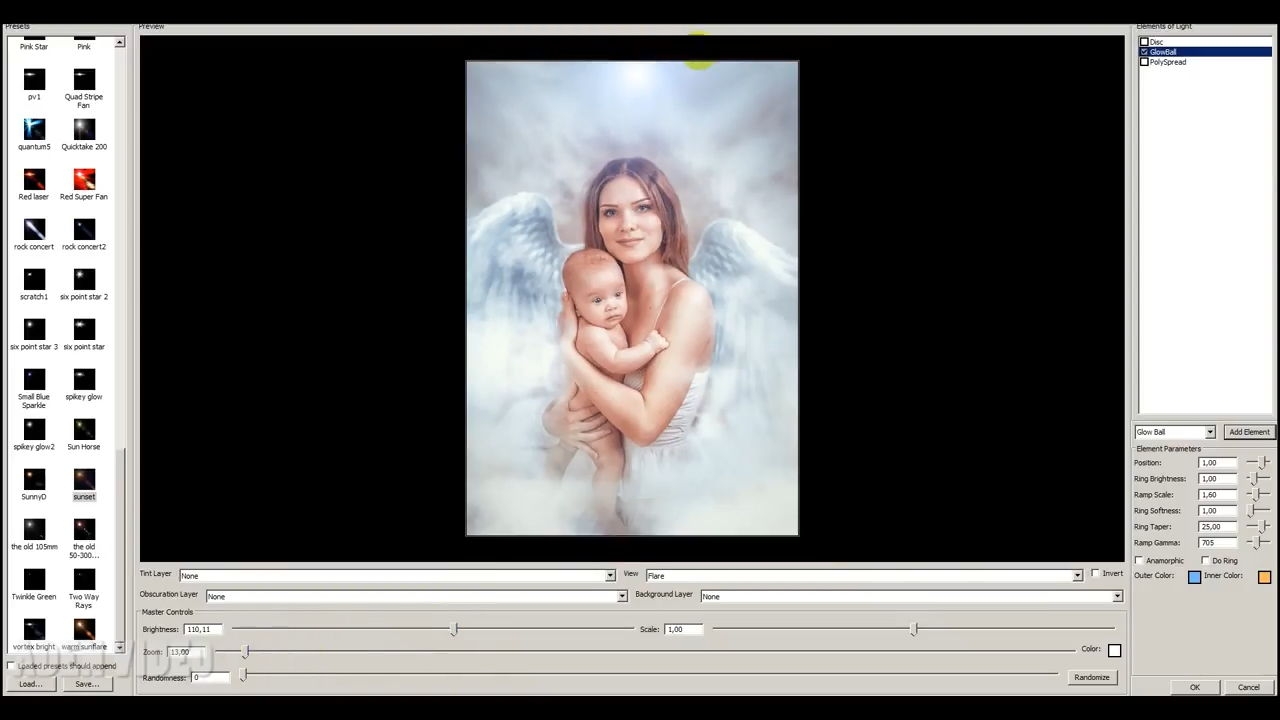Viewport: 1280px width, 720px height.
Task: Click the Brightness slider handle
Action: 454,629
